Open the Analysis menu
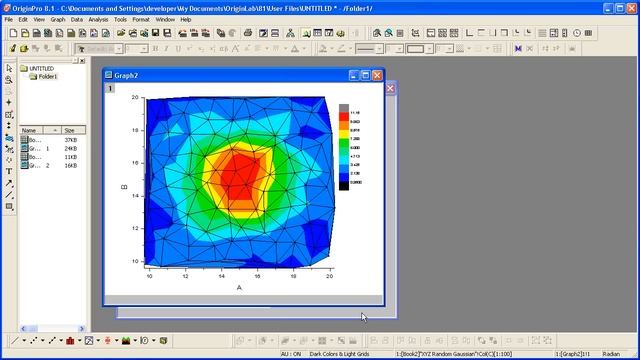The image size is (640, 360). 98,20
